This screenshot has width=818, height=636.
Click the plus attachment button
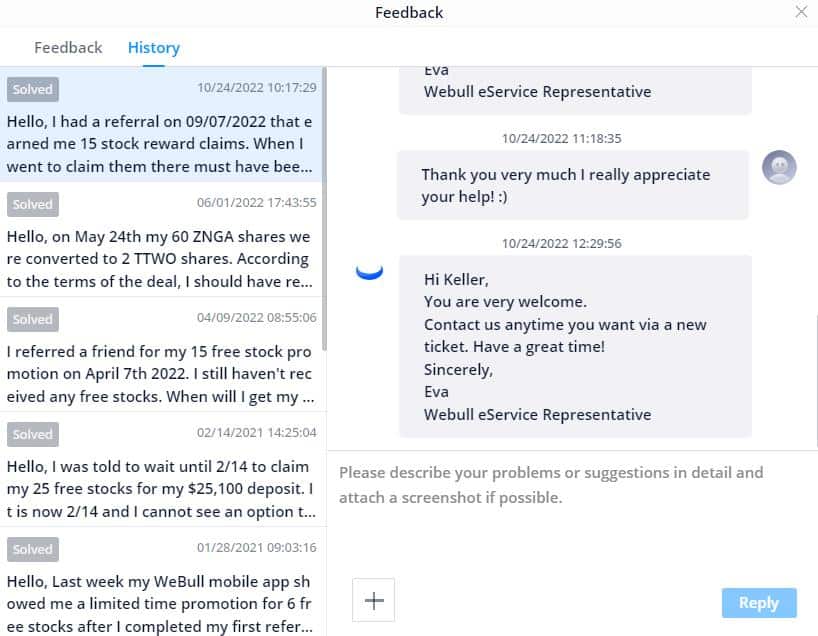coord(374,600)
